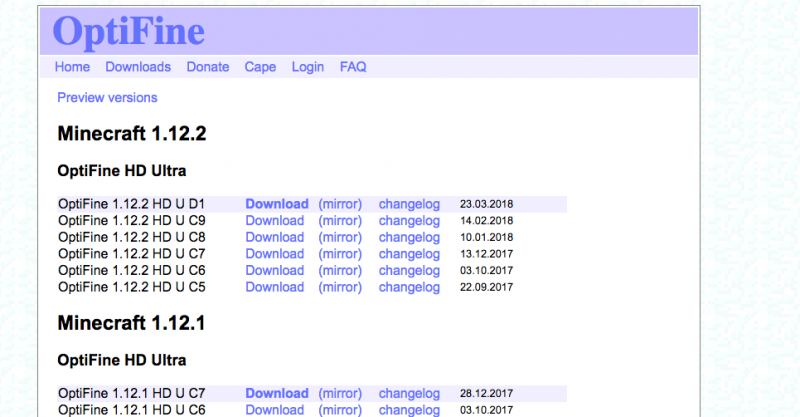The width and height of the screenshot is (800, 417).
Task: View changelog for 1.12.2 HD U C7
Action: pyautogui.click(x=409, y=254)
